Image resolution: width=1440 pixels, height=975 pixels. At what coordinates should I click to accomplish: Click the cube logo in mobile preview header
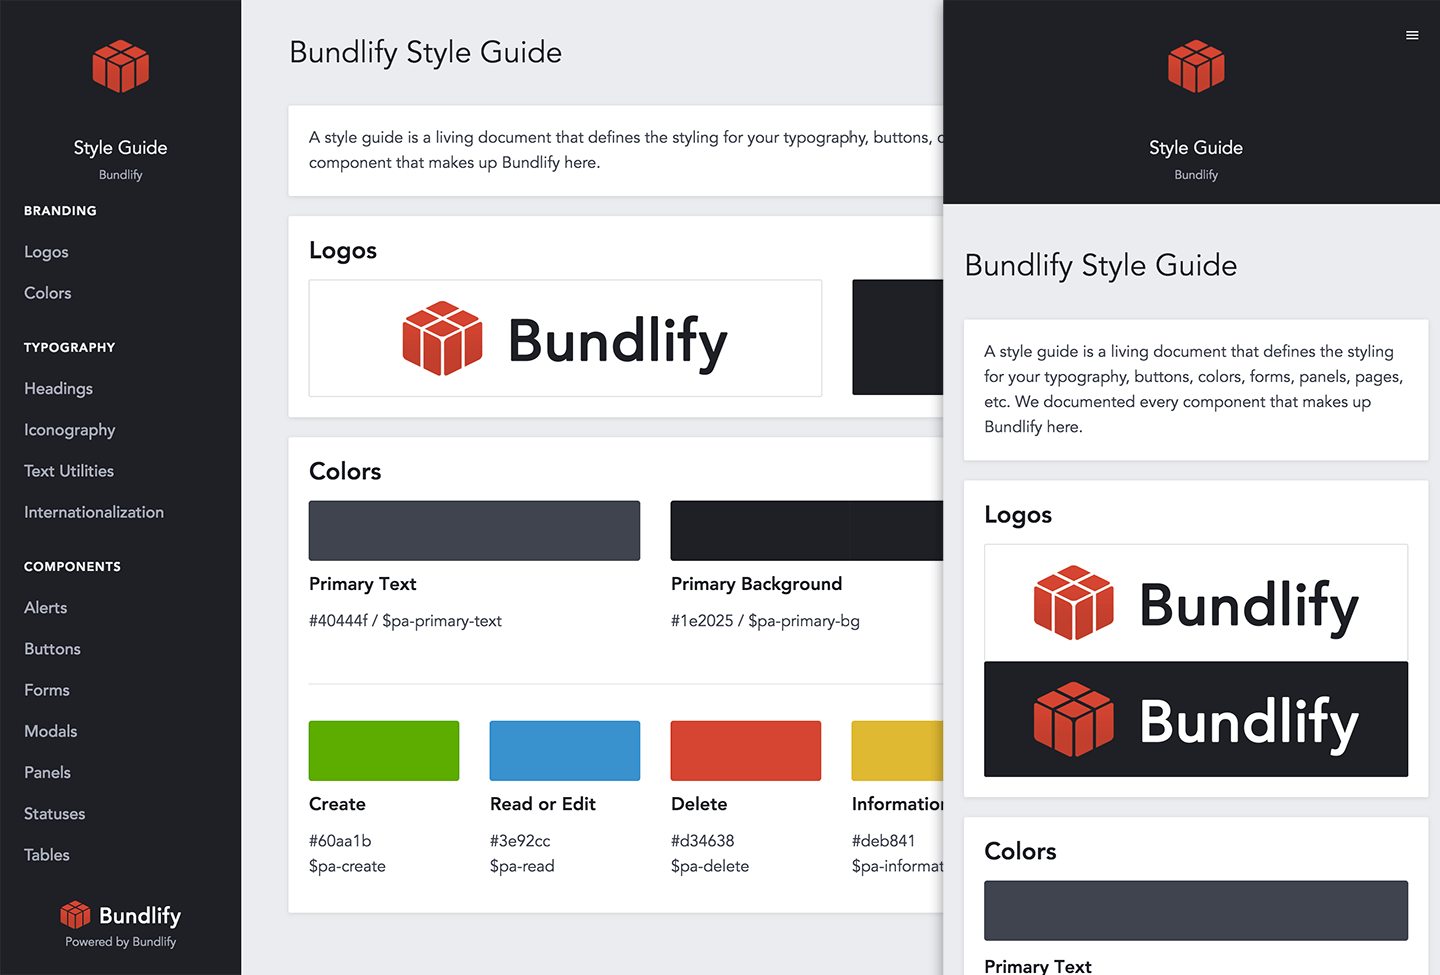point(1195,67)
